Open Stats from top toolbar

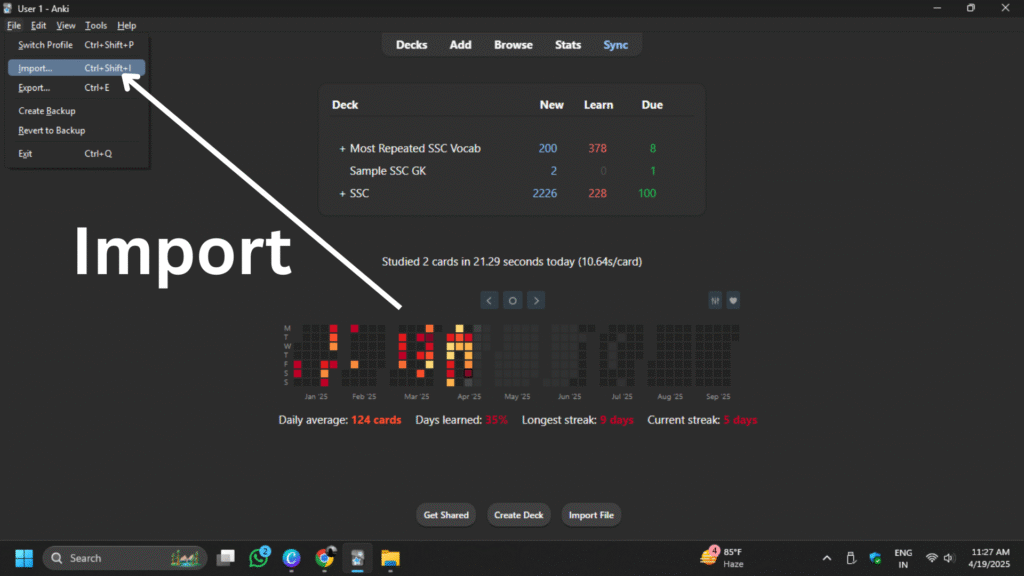point(568,45)
